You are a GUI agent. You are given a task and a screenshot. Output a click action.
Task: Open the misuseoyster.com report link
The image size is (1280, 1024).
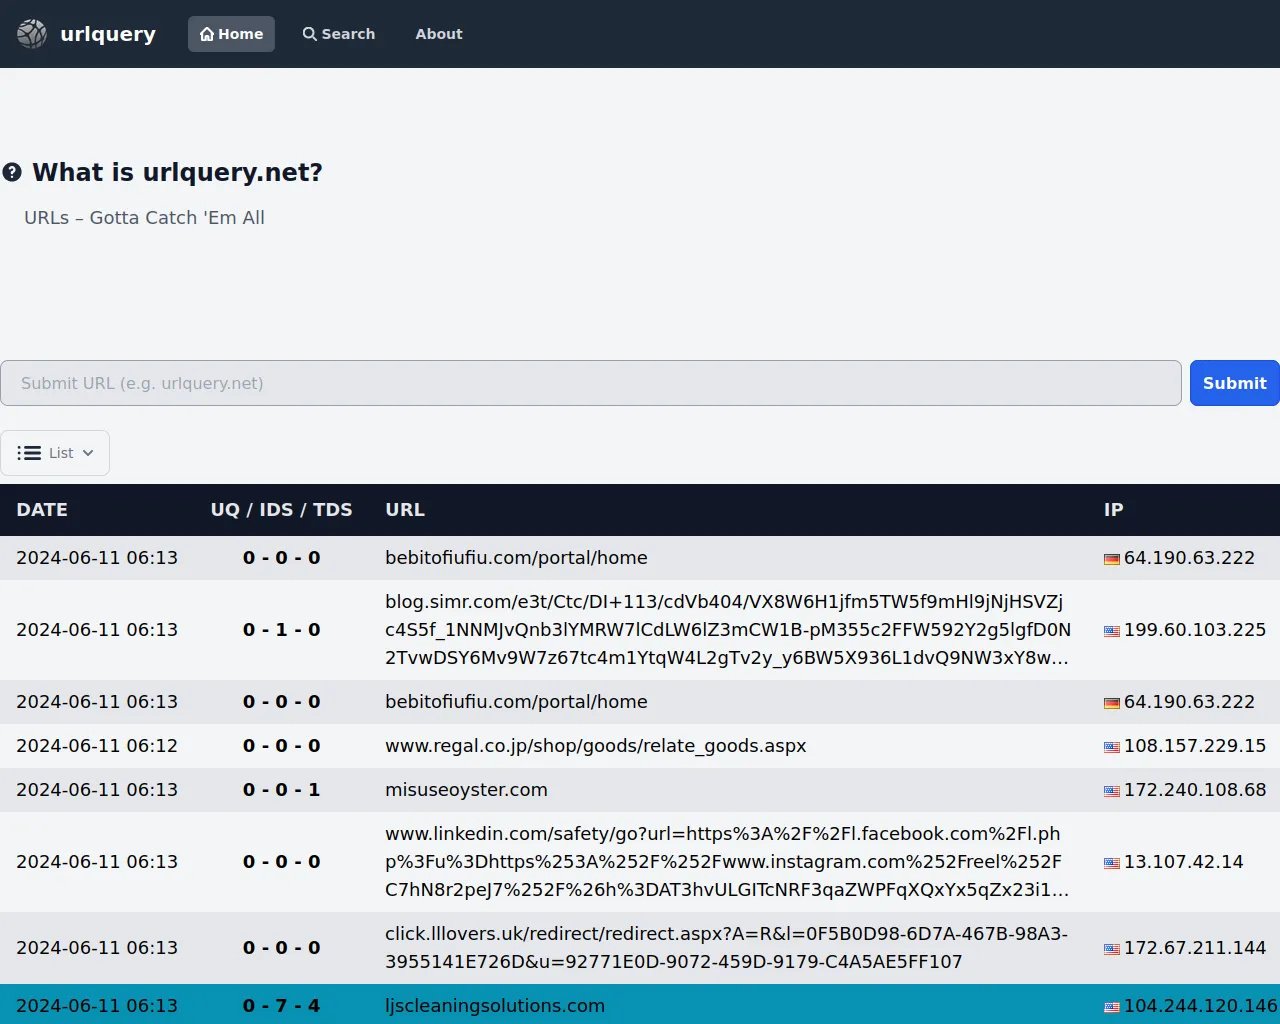click(x=466, y=790)
